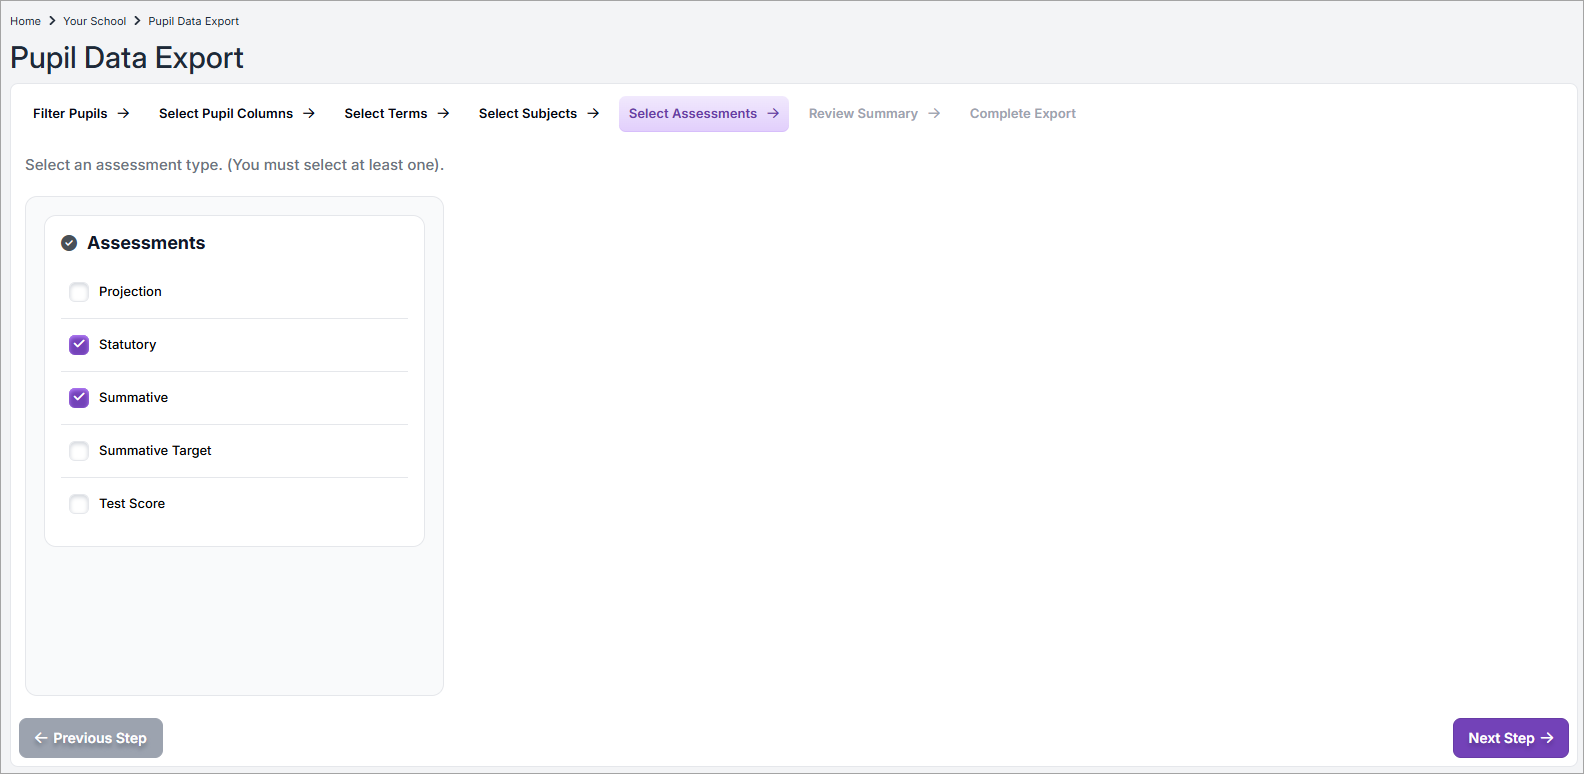
Task: Go to the Filter Pupils step
Action: coord(70,114)
